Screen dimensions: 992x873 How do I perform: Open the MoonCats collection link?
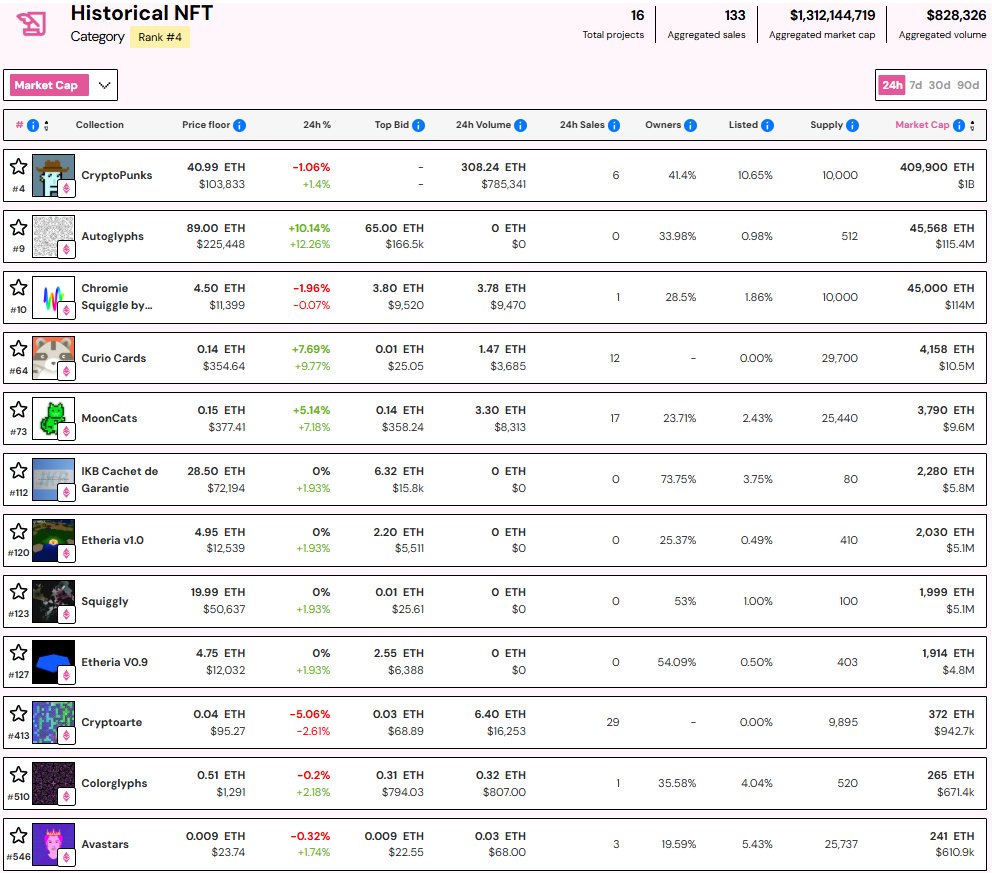(109, 418)
